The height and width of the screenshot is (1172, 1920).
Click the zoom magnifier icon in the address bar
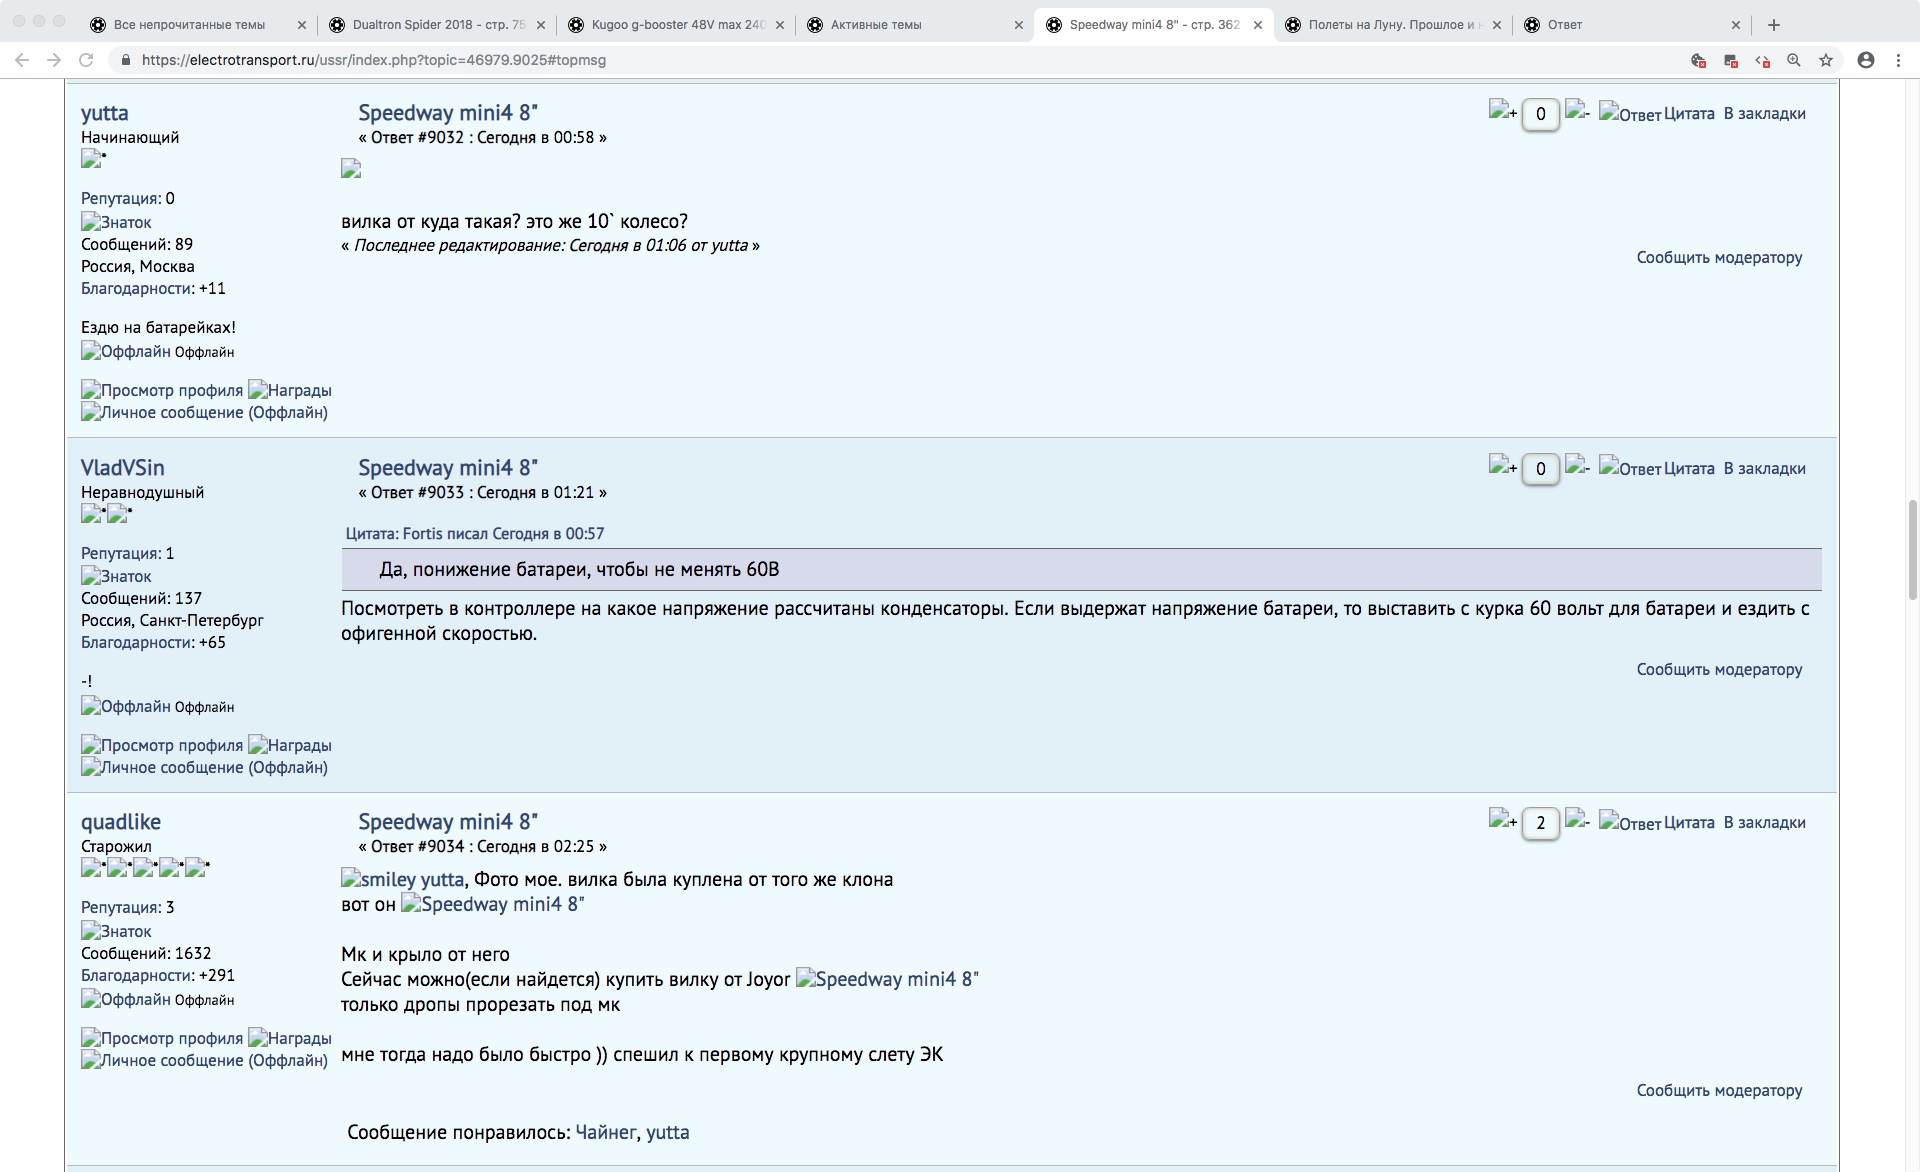click(1794, 60)
